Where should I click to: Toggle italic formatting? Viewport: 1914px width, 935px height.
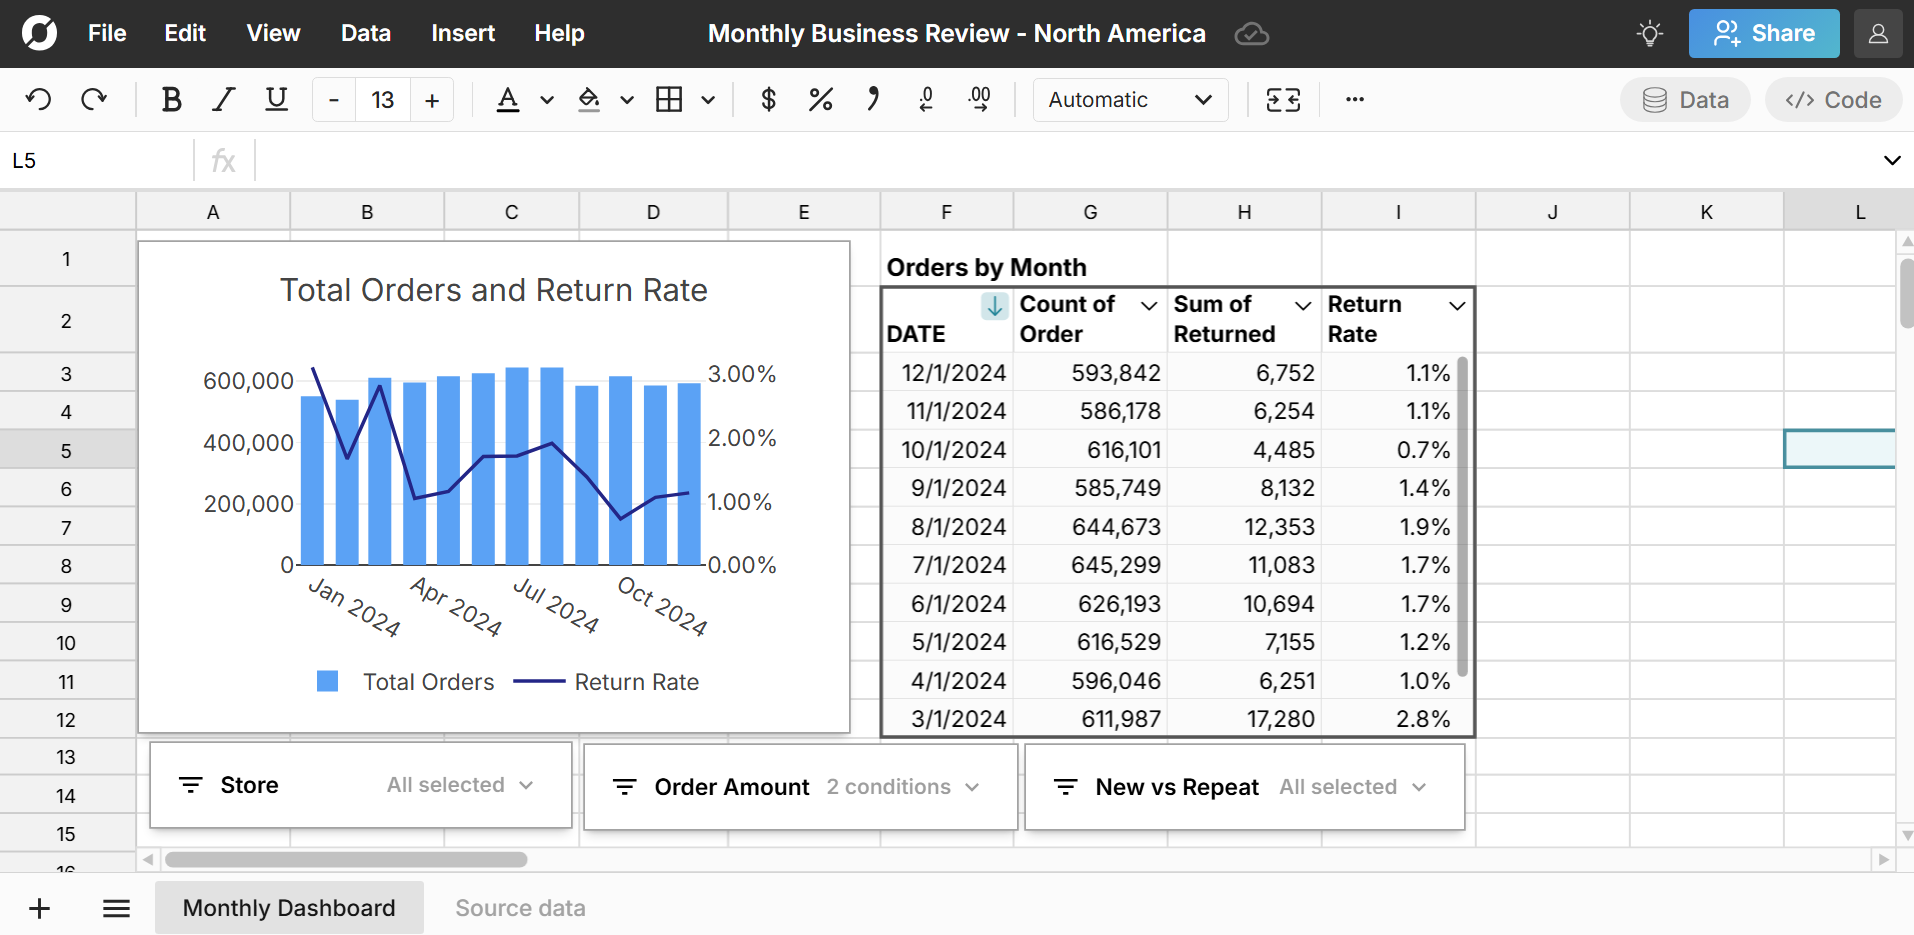click(x=223, y=99)
